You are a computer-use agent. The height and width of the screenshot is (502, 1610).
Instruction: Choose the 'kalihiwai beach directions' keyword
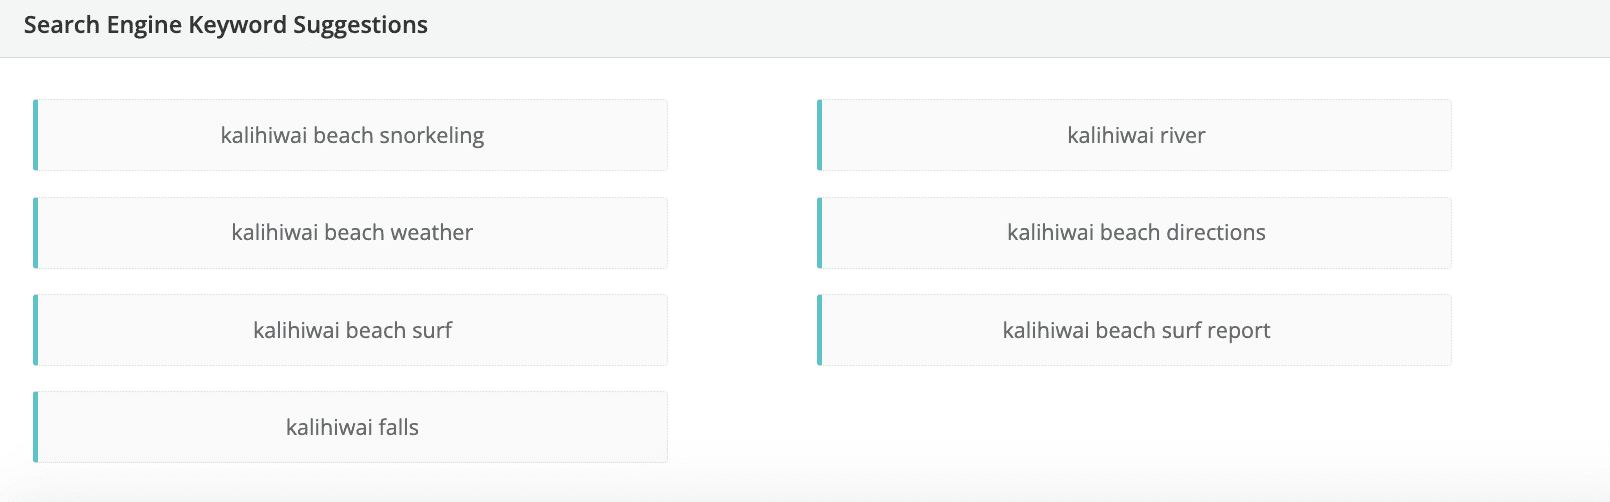point(1136,232)
